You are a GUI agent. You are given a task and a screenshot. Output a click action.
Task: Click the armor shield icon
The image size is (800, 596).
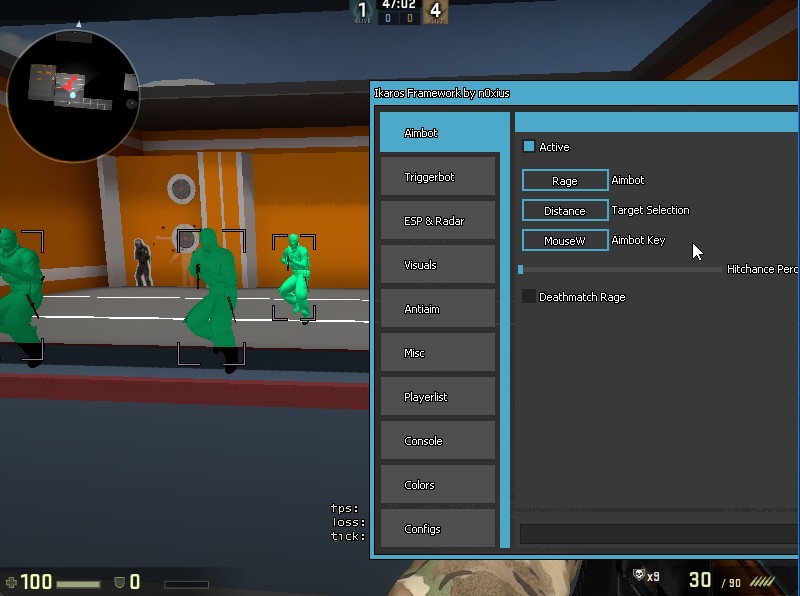119,582
